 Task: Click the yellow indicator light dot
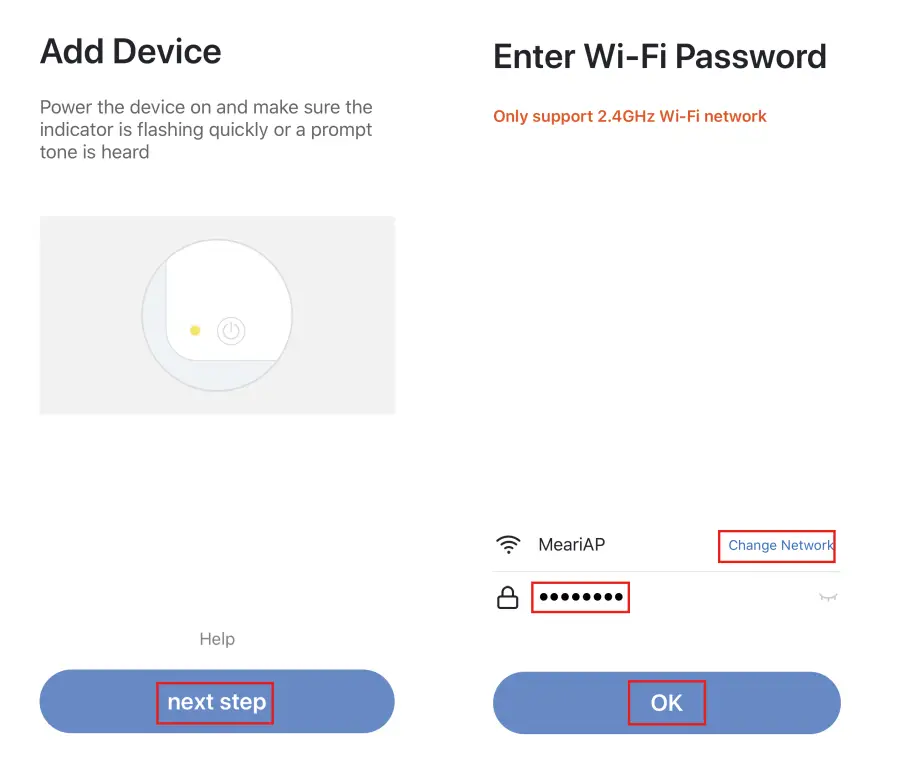click(x=195, y=330)
